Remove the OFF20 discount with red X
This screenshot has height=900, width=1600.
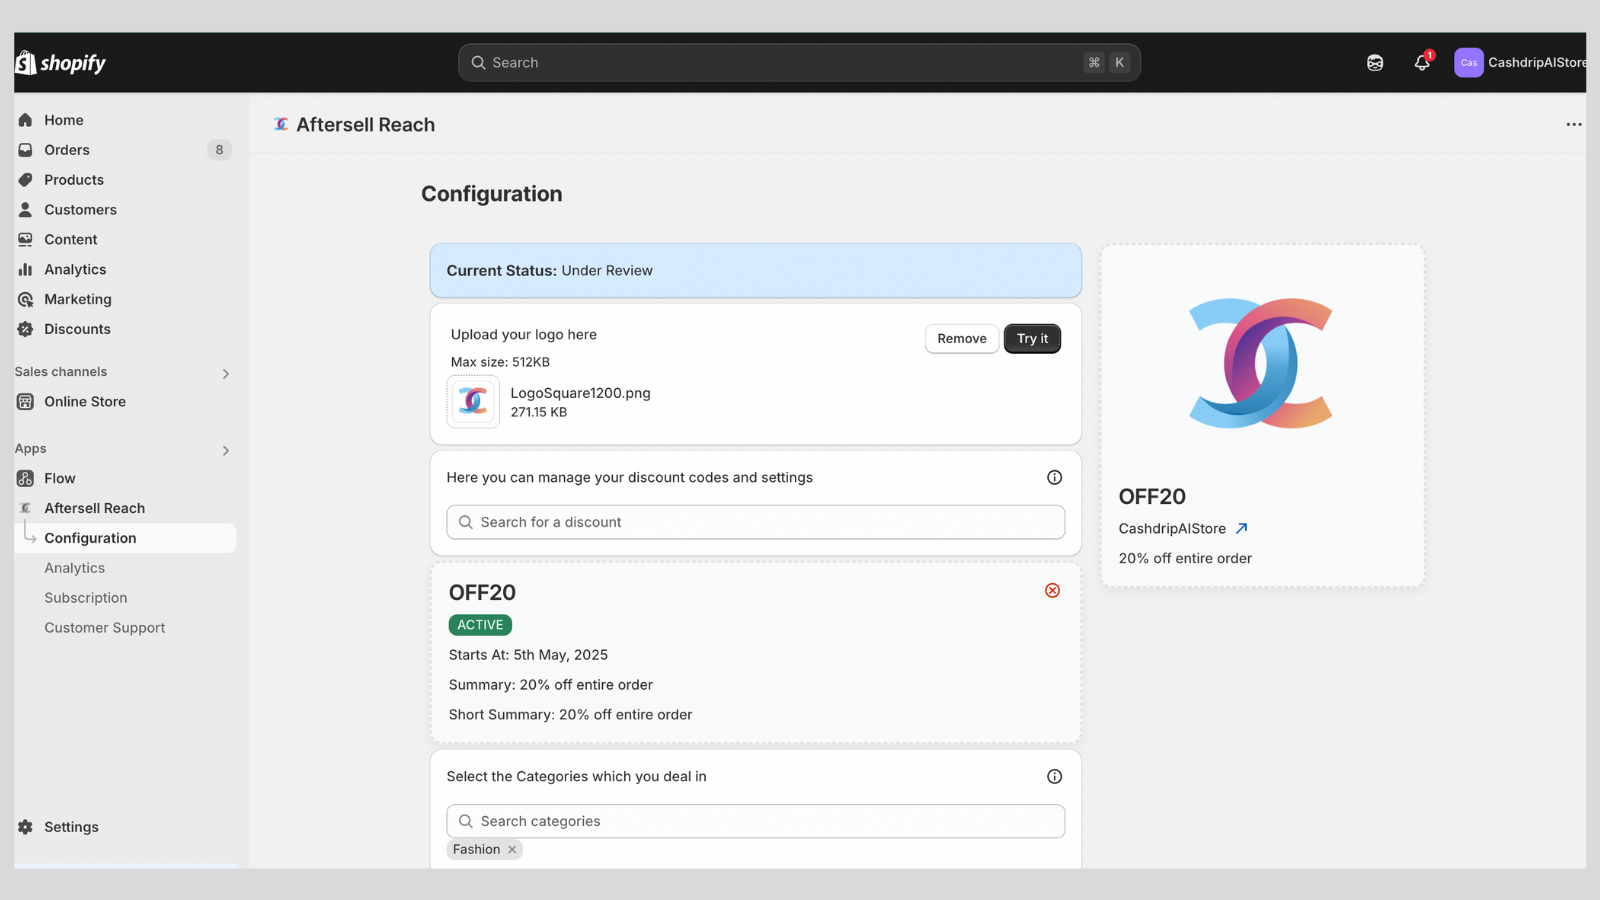pos(1052,591)
